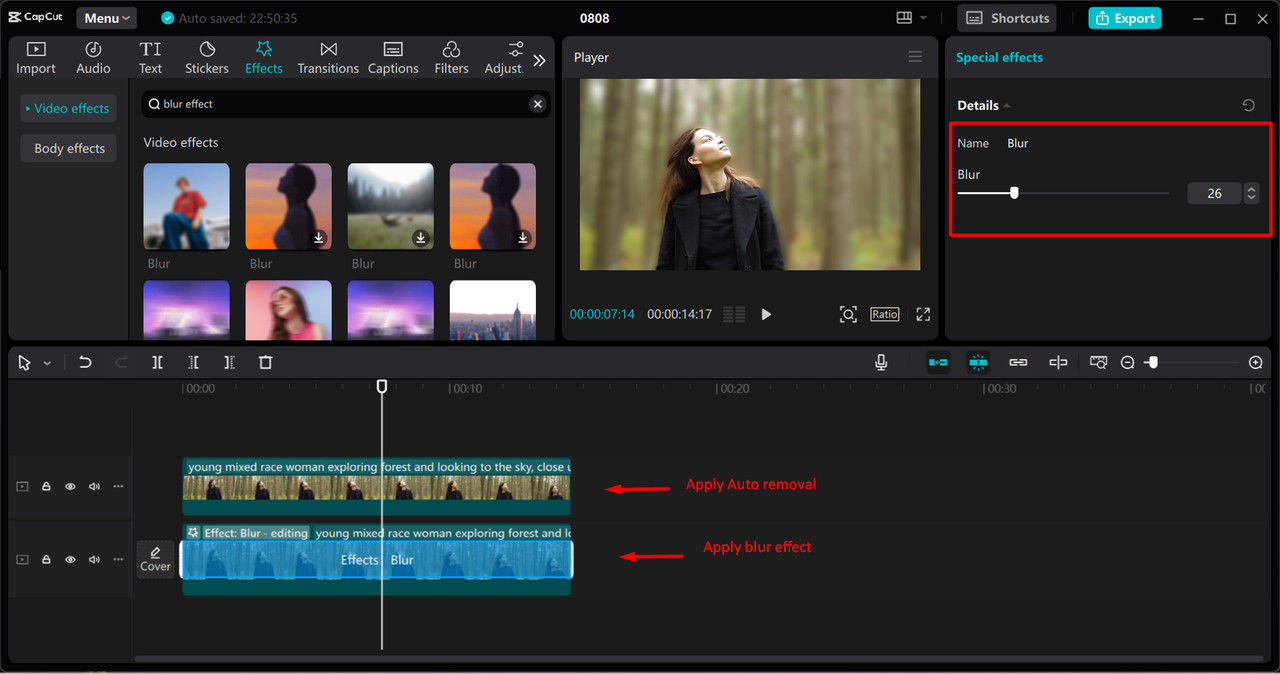Open the Filters tab
Screen dimensions: 1280x674
451,58
